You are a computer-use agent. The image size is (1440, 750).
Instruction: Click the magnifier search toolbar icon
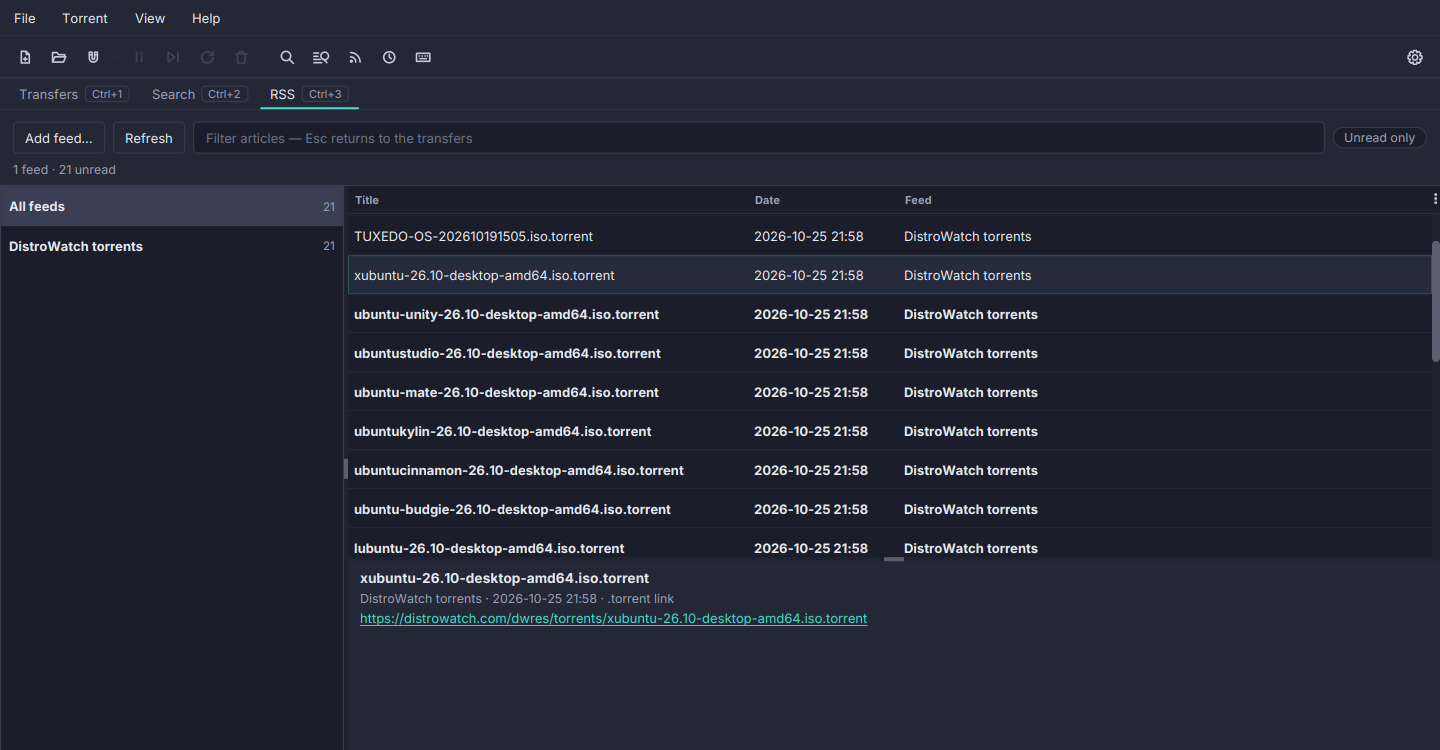(287, 57)
